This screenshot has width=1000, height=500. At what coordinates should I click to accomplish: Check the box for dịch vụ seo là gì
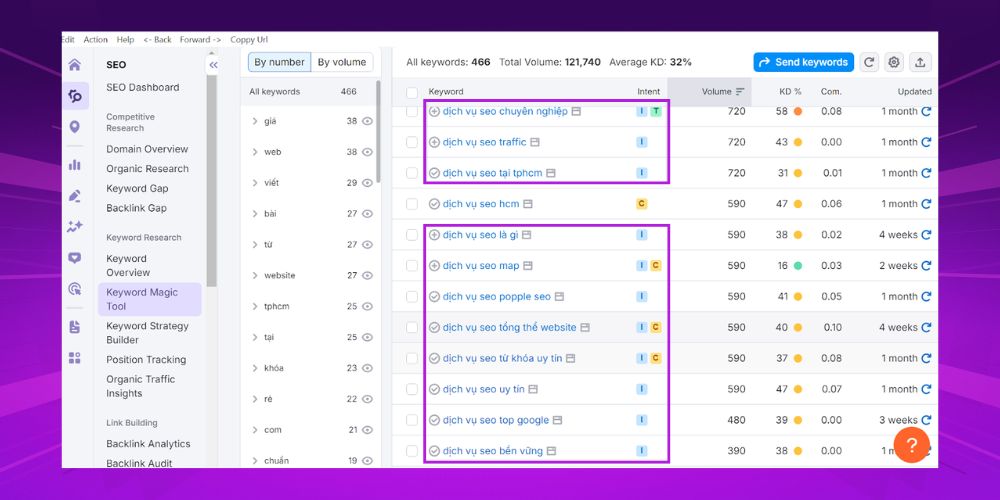click(412, 235)
